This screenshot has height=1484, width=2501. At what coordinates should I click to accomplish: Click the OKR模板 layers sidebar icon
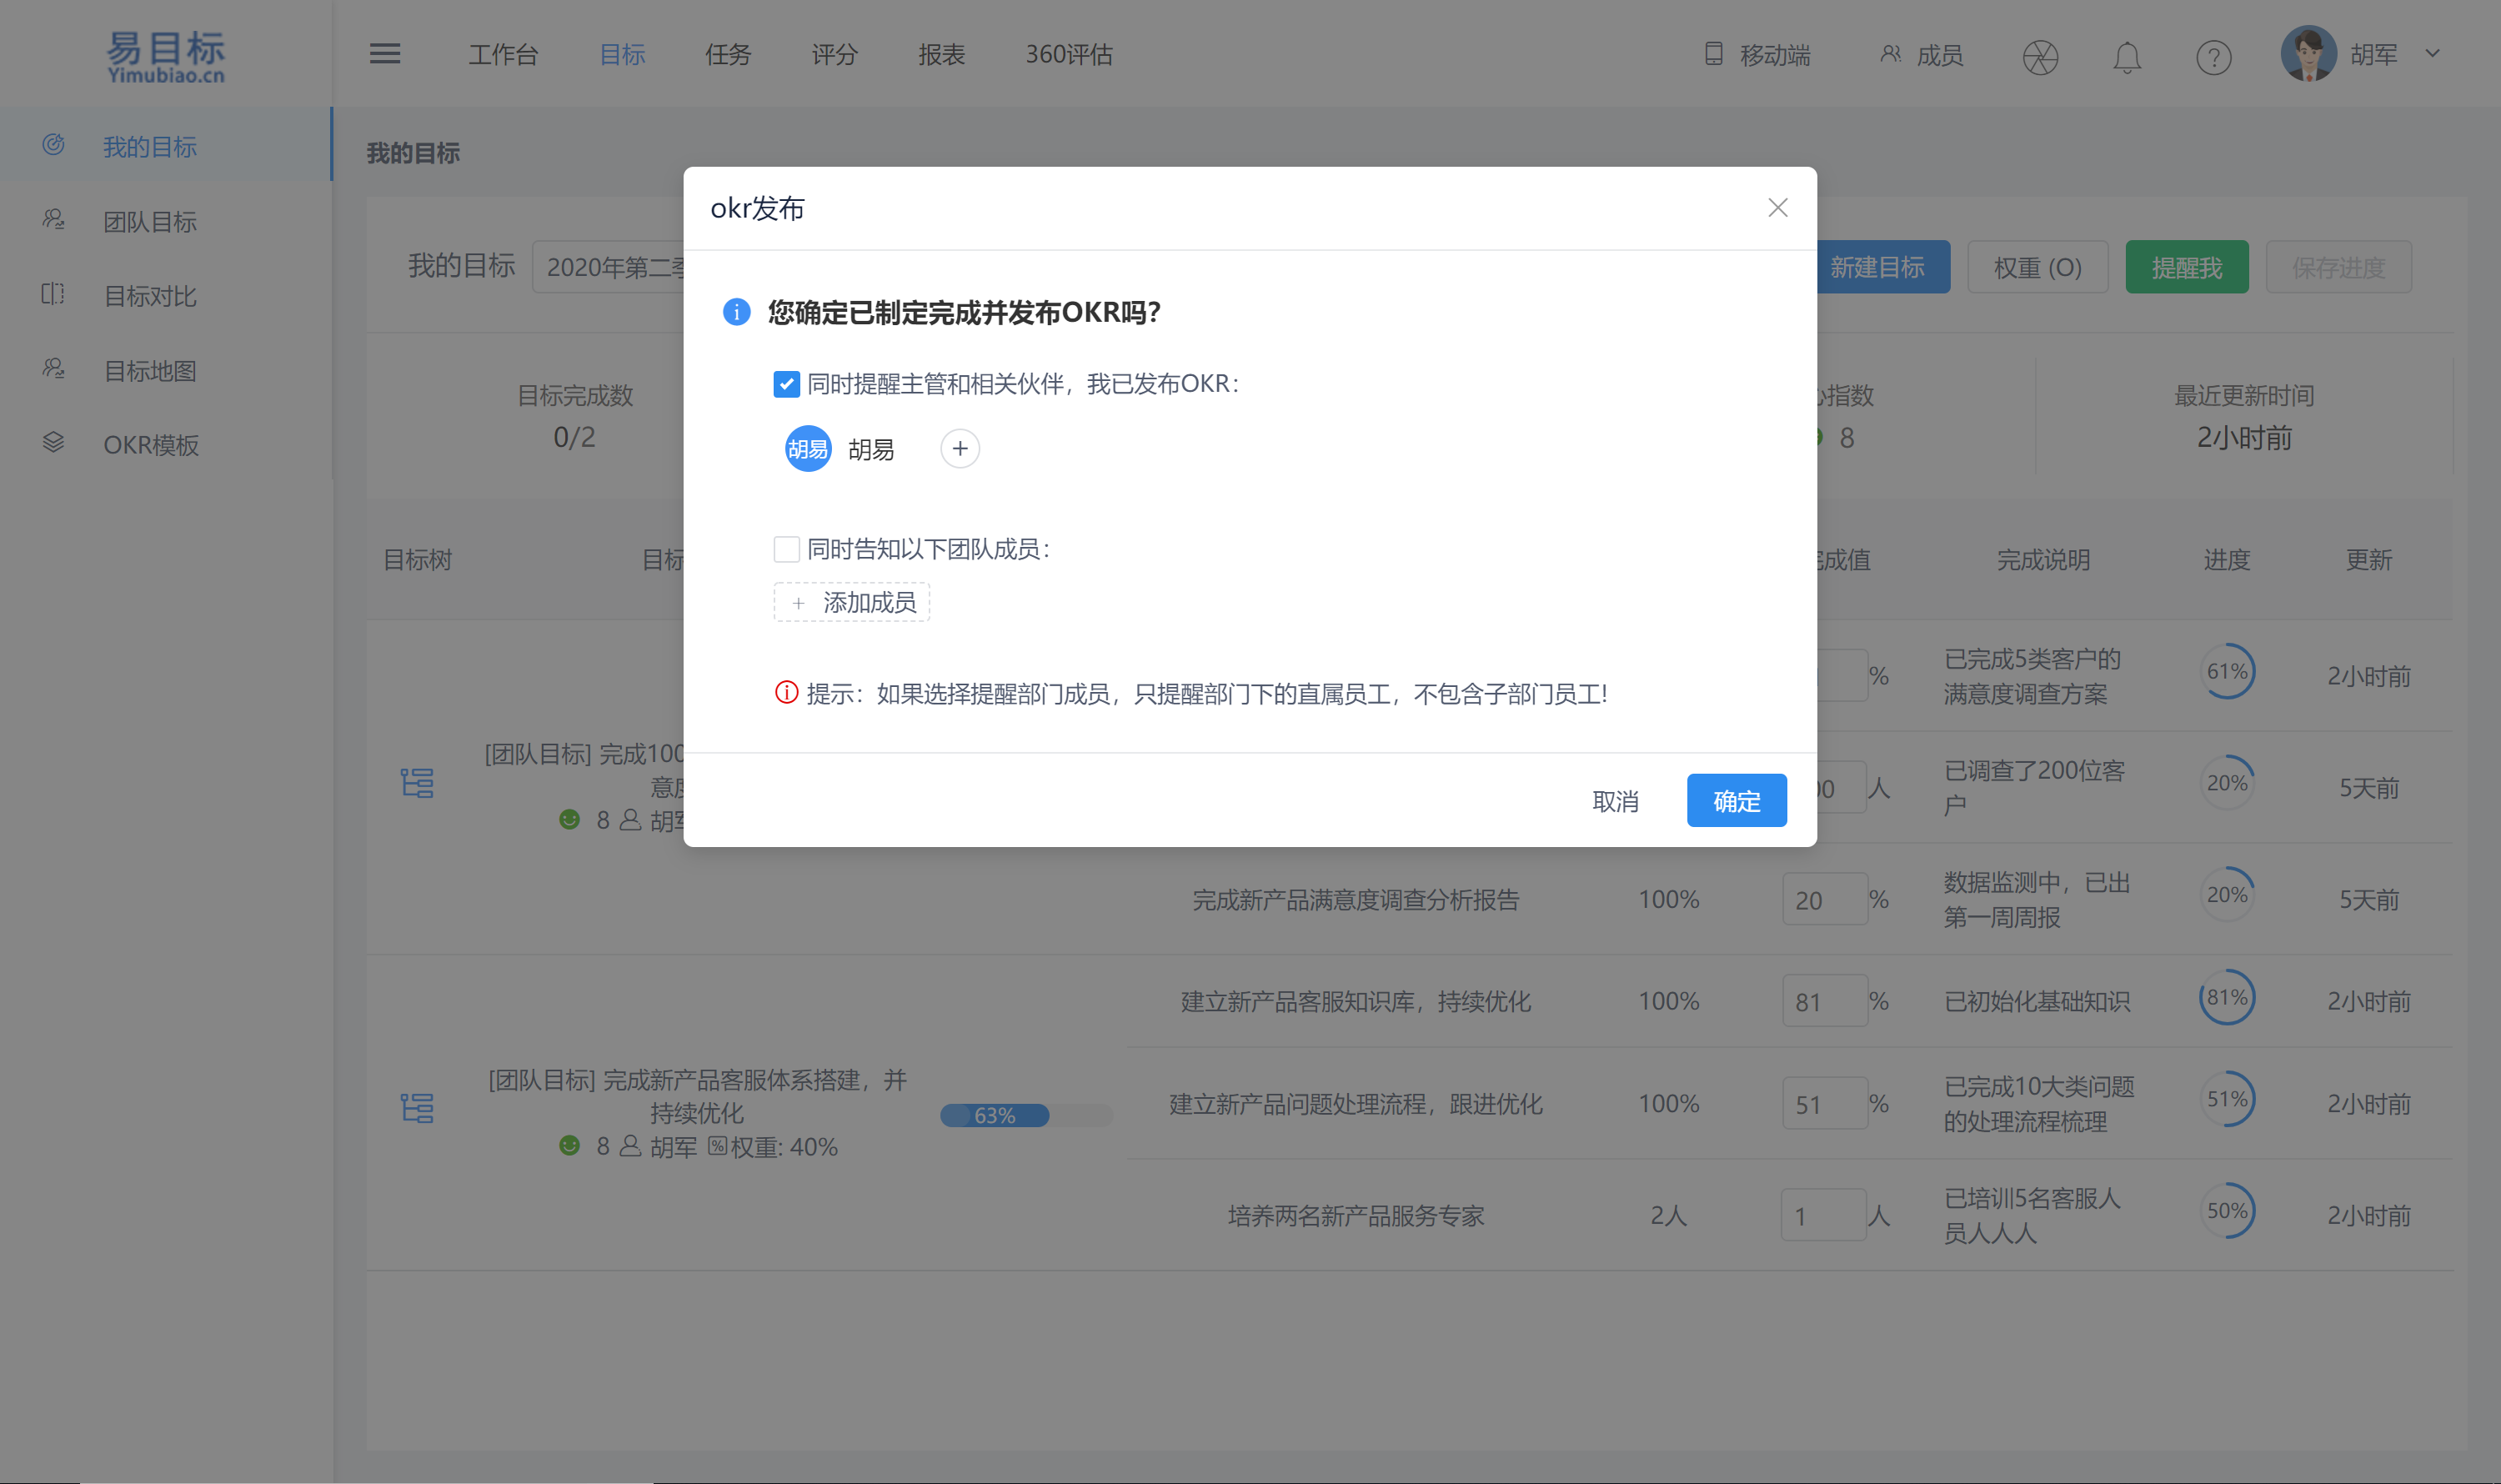(x=54, y=442)
